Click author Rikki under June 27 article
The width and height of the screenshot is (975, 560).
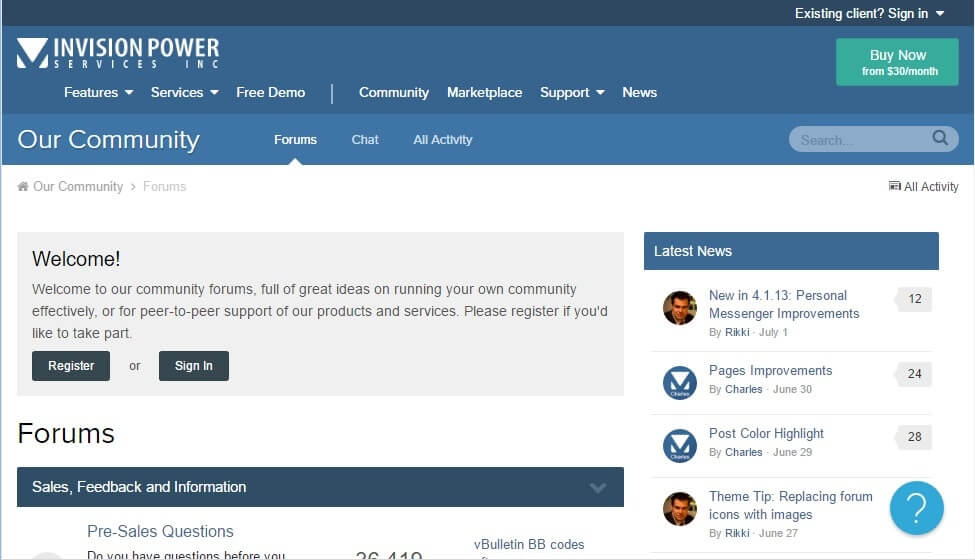(x=737, y=533)
